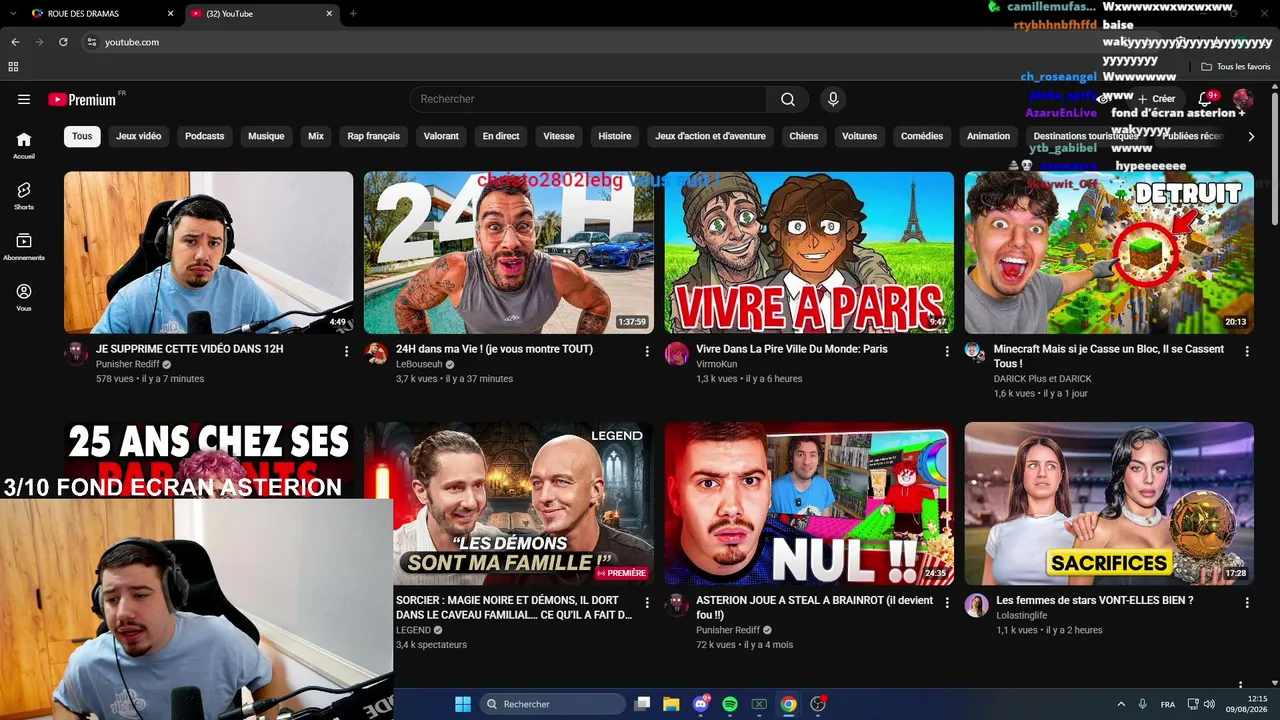Image resolution: width=1280 pixels, height=720 pixels.
Task: Open Windows Start menu
Action: [x=463, y=704]
